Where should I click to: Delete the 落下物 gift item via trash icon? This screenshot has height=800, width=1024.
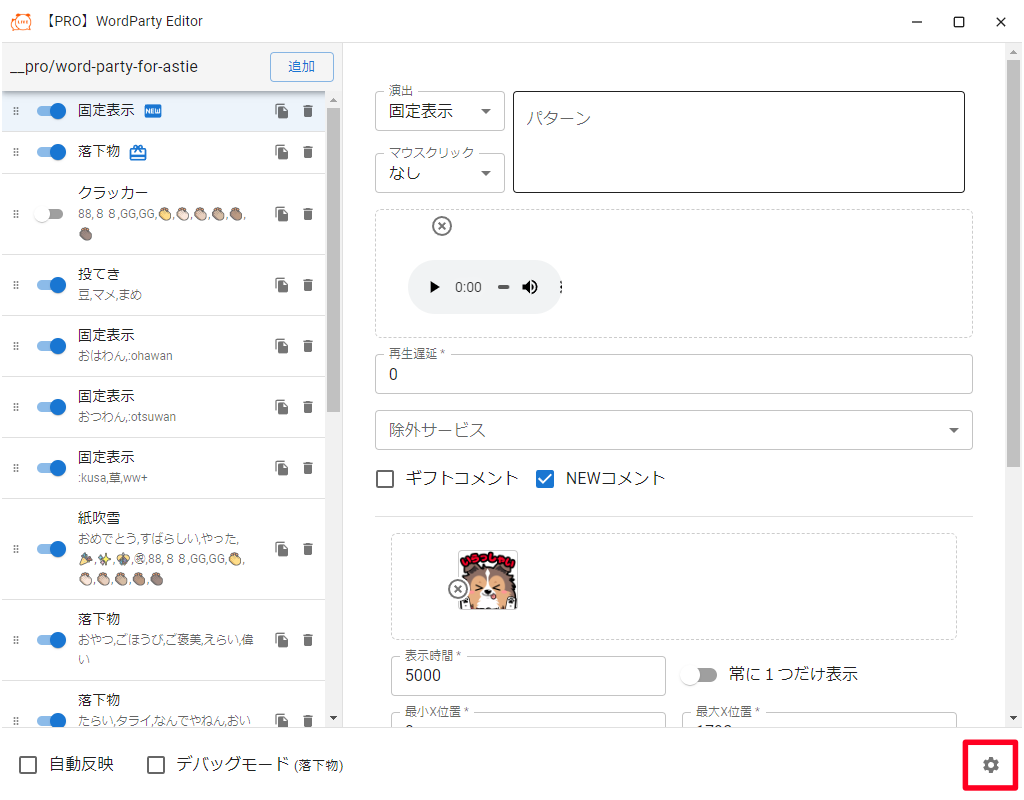click(x=308, y=152)
